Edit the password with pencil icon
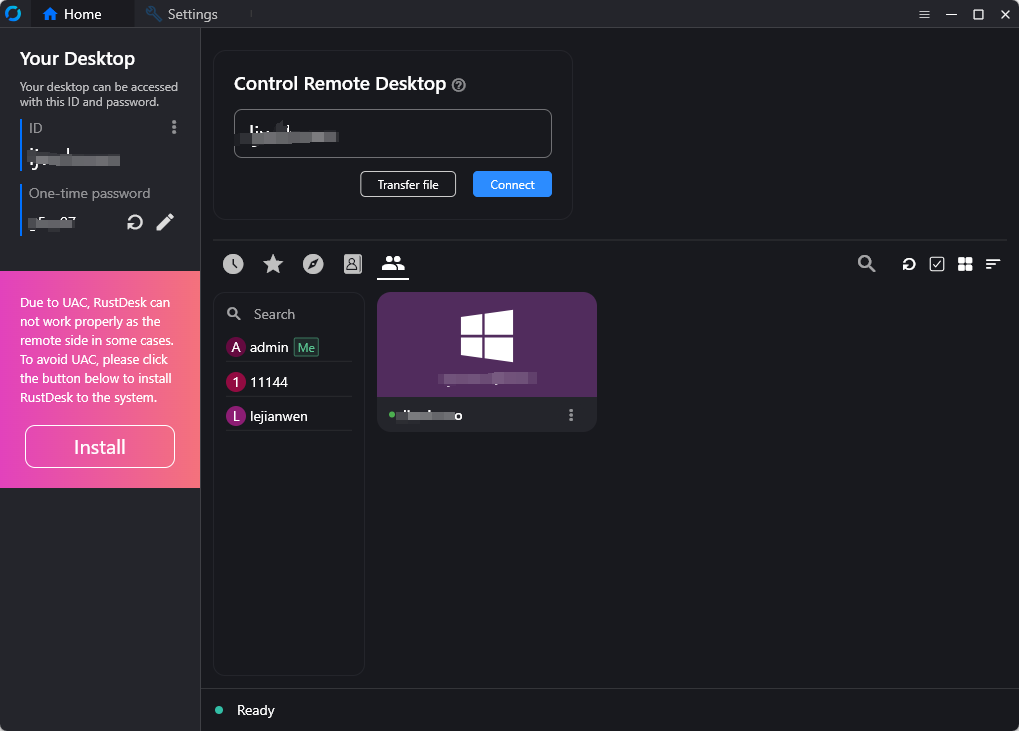The image size is (1019, 731). (x=166, y=222)
